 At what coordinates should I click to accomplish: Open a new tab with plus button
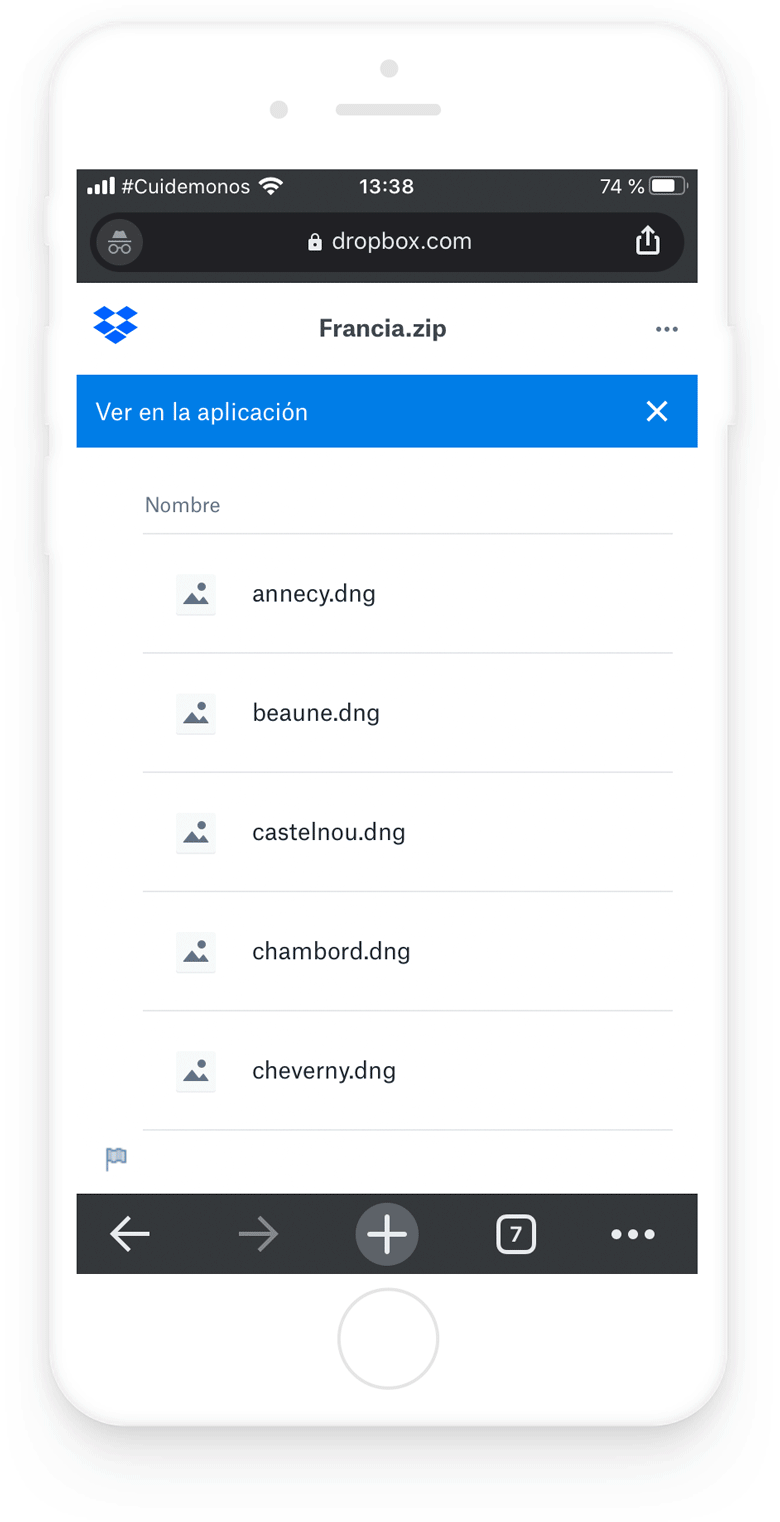(x=387, y=1235)
